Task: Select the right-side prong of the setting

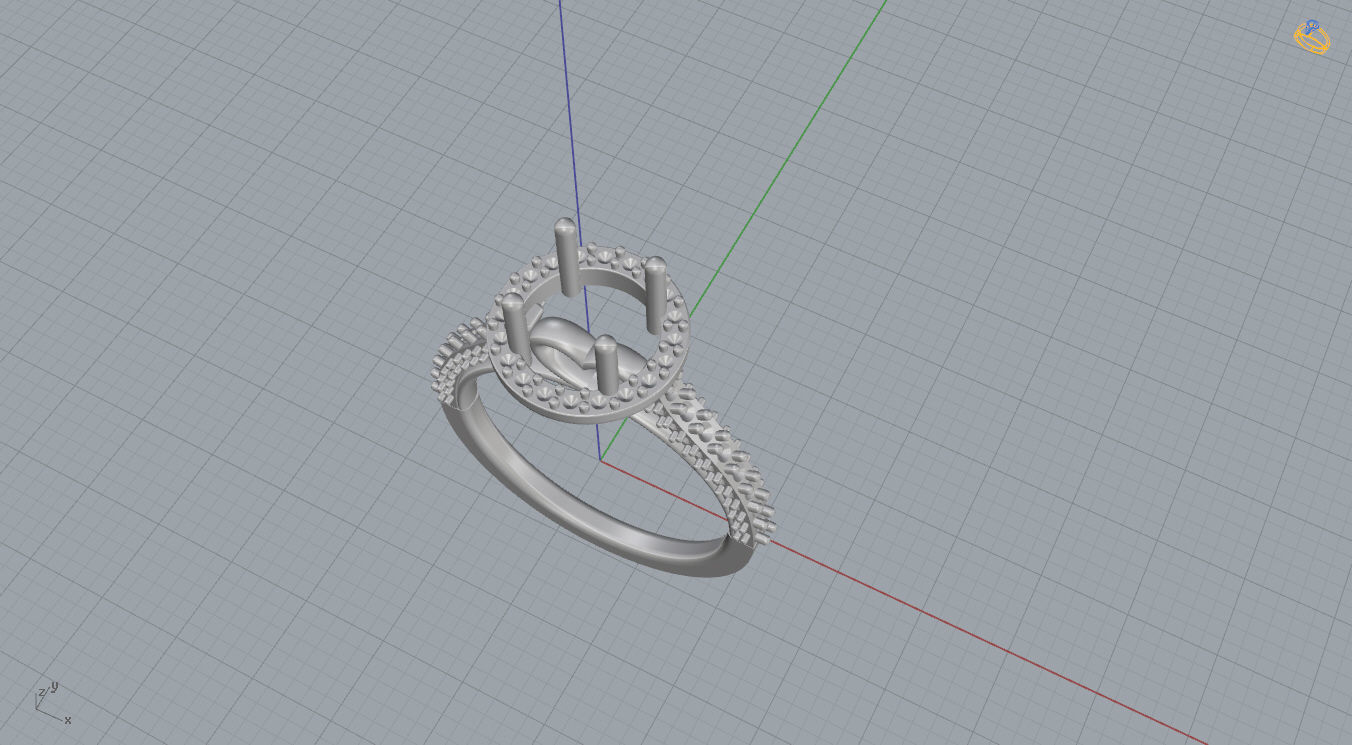Action: pyautogui.click(x=656, y=294)
